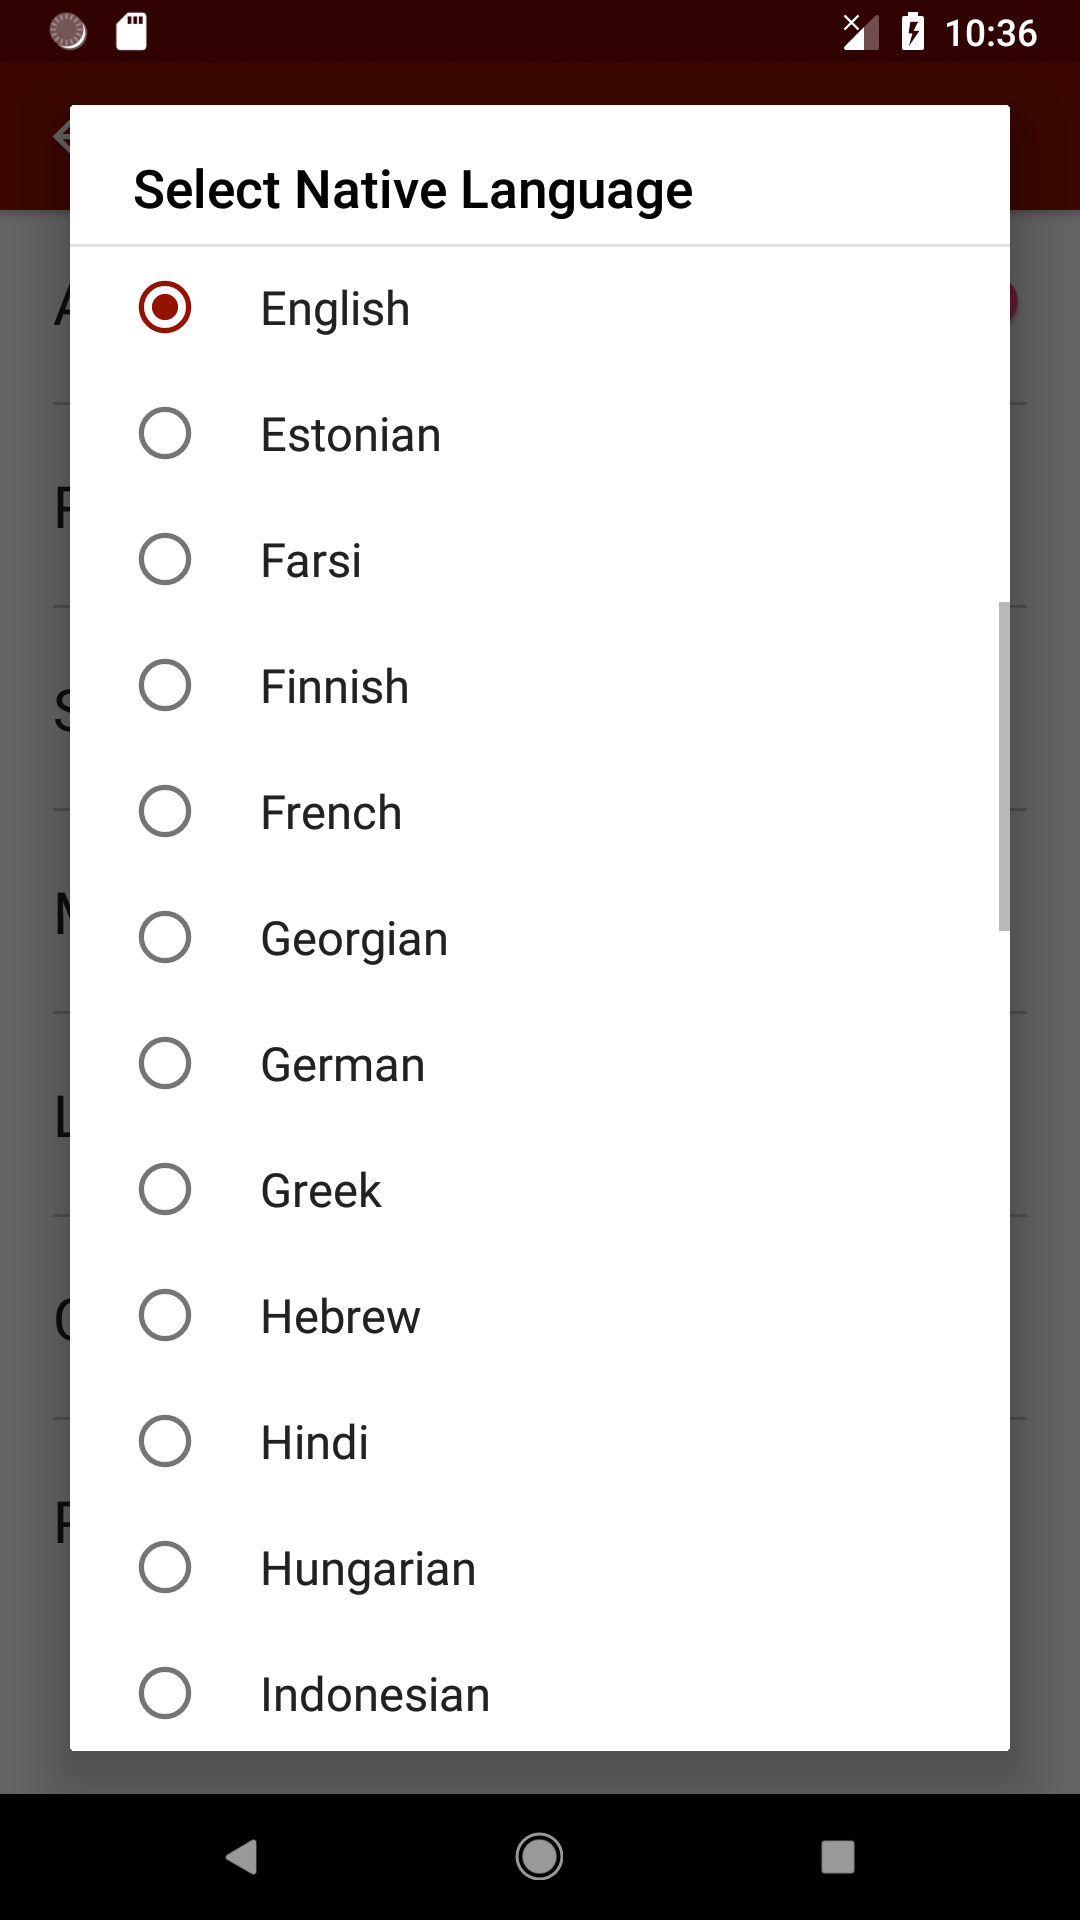Tap the Hindi language label
The width and height of the screenshot is (1080, 1920).
click(x=314, y=1442)
